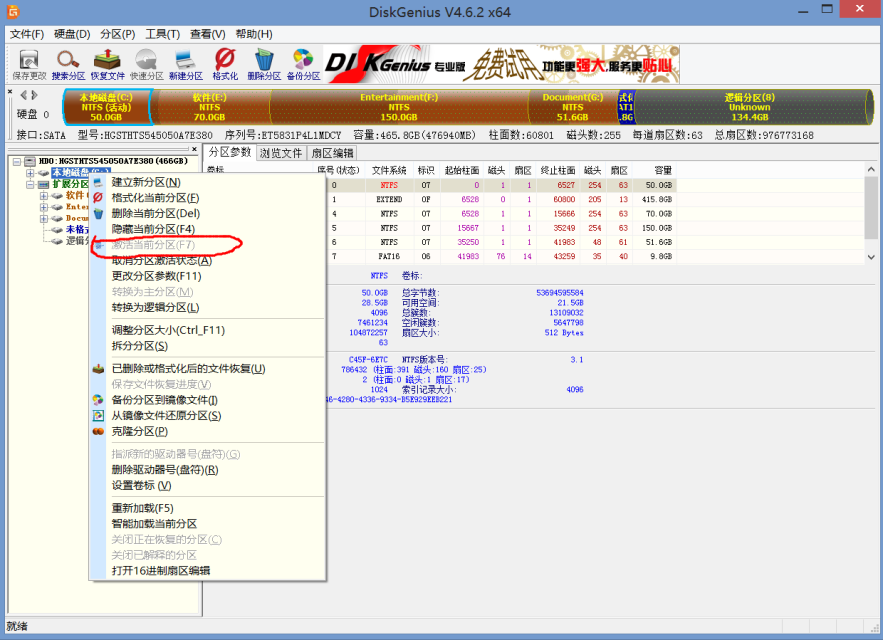Click the 删除分区 trash bin toolbar icon

(264, 63)
